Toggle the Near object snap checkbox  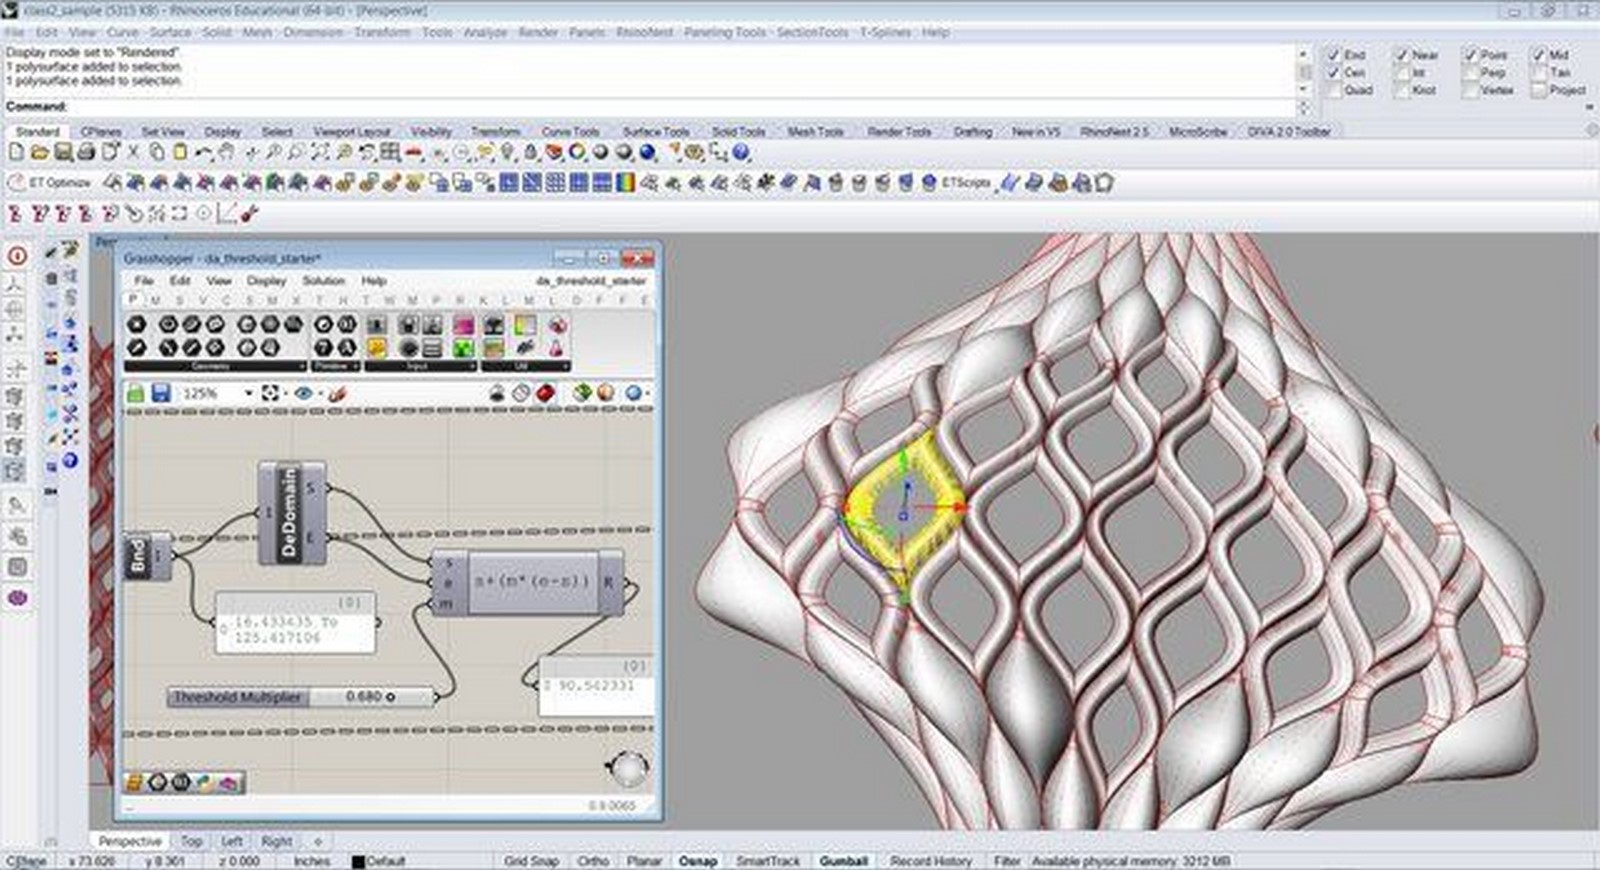pyautogui.click(x=1402, y=55)
